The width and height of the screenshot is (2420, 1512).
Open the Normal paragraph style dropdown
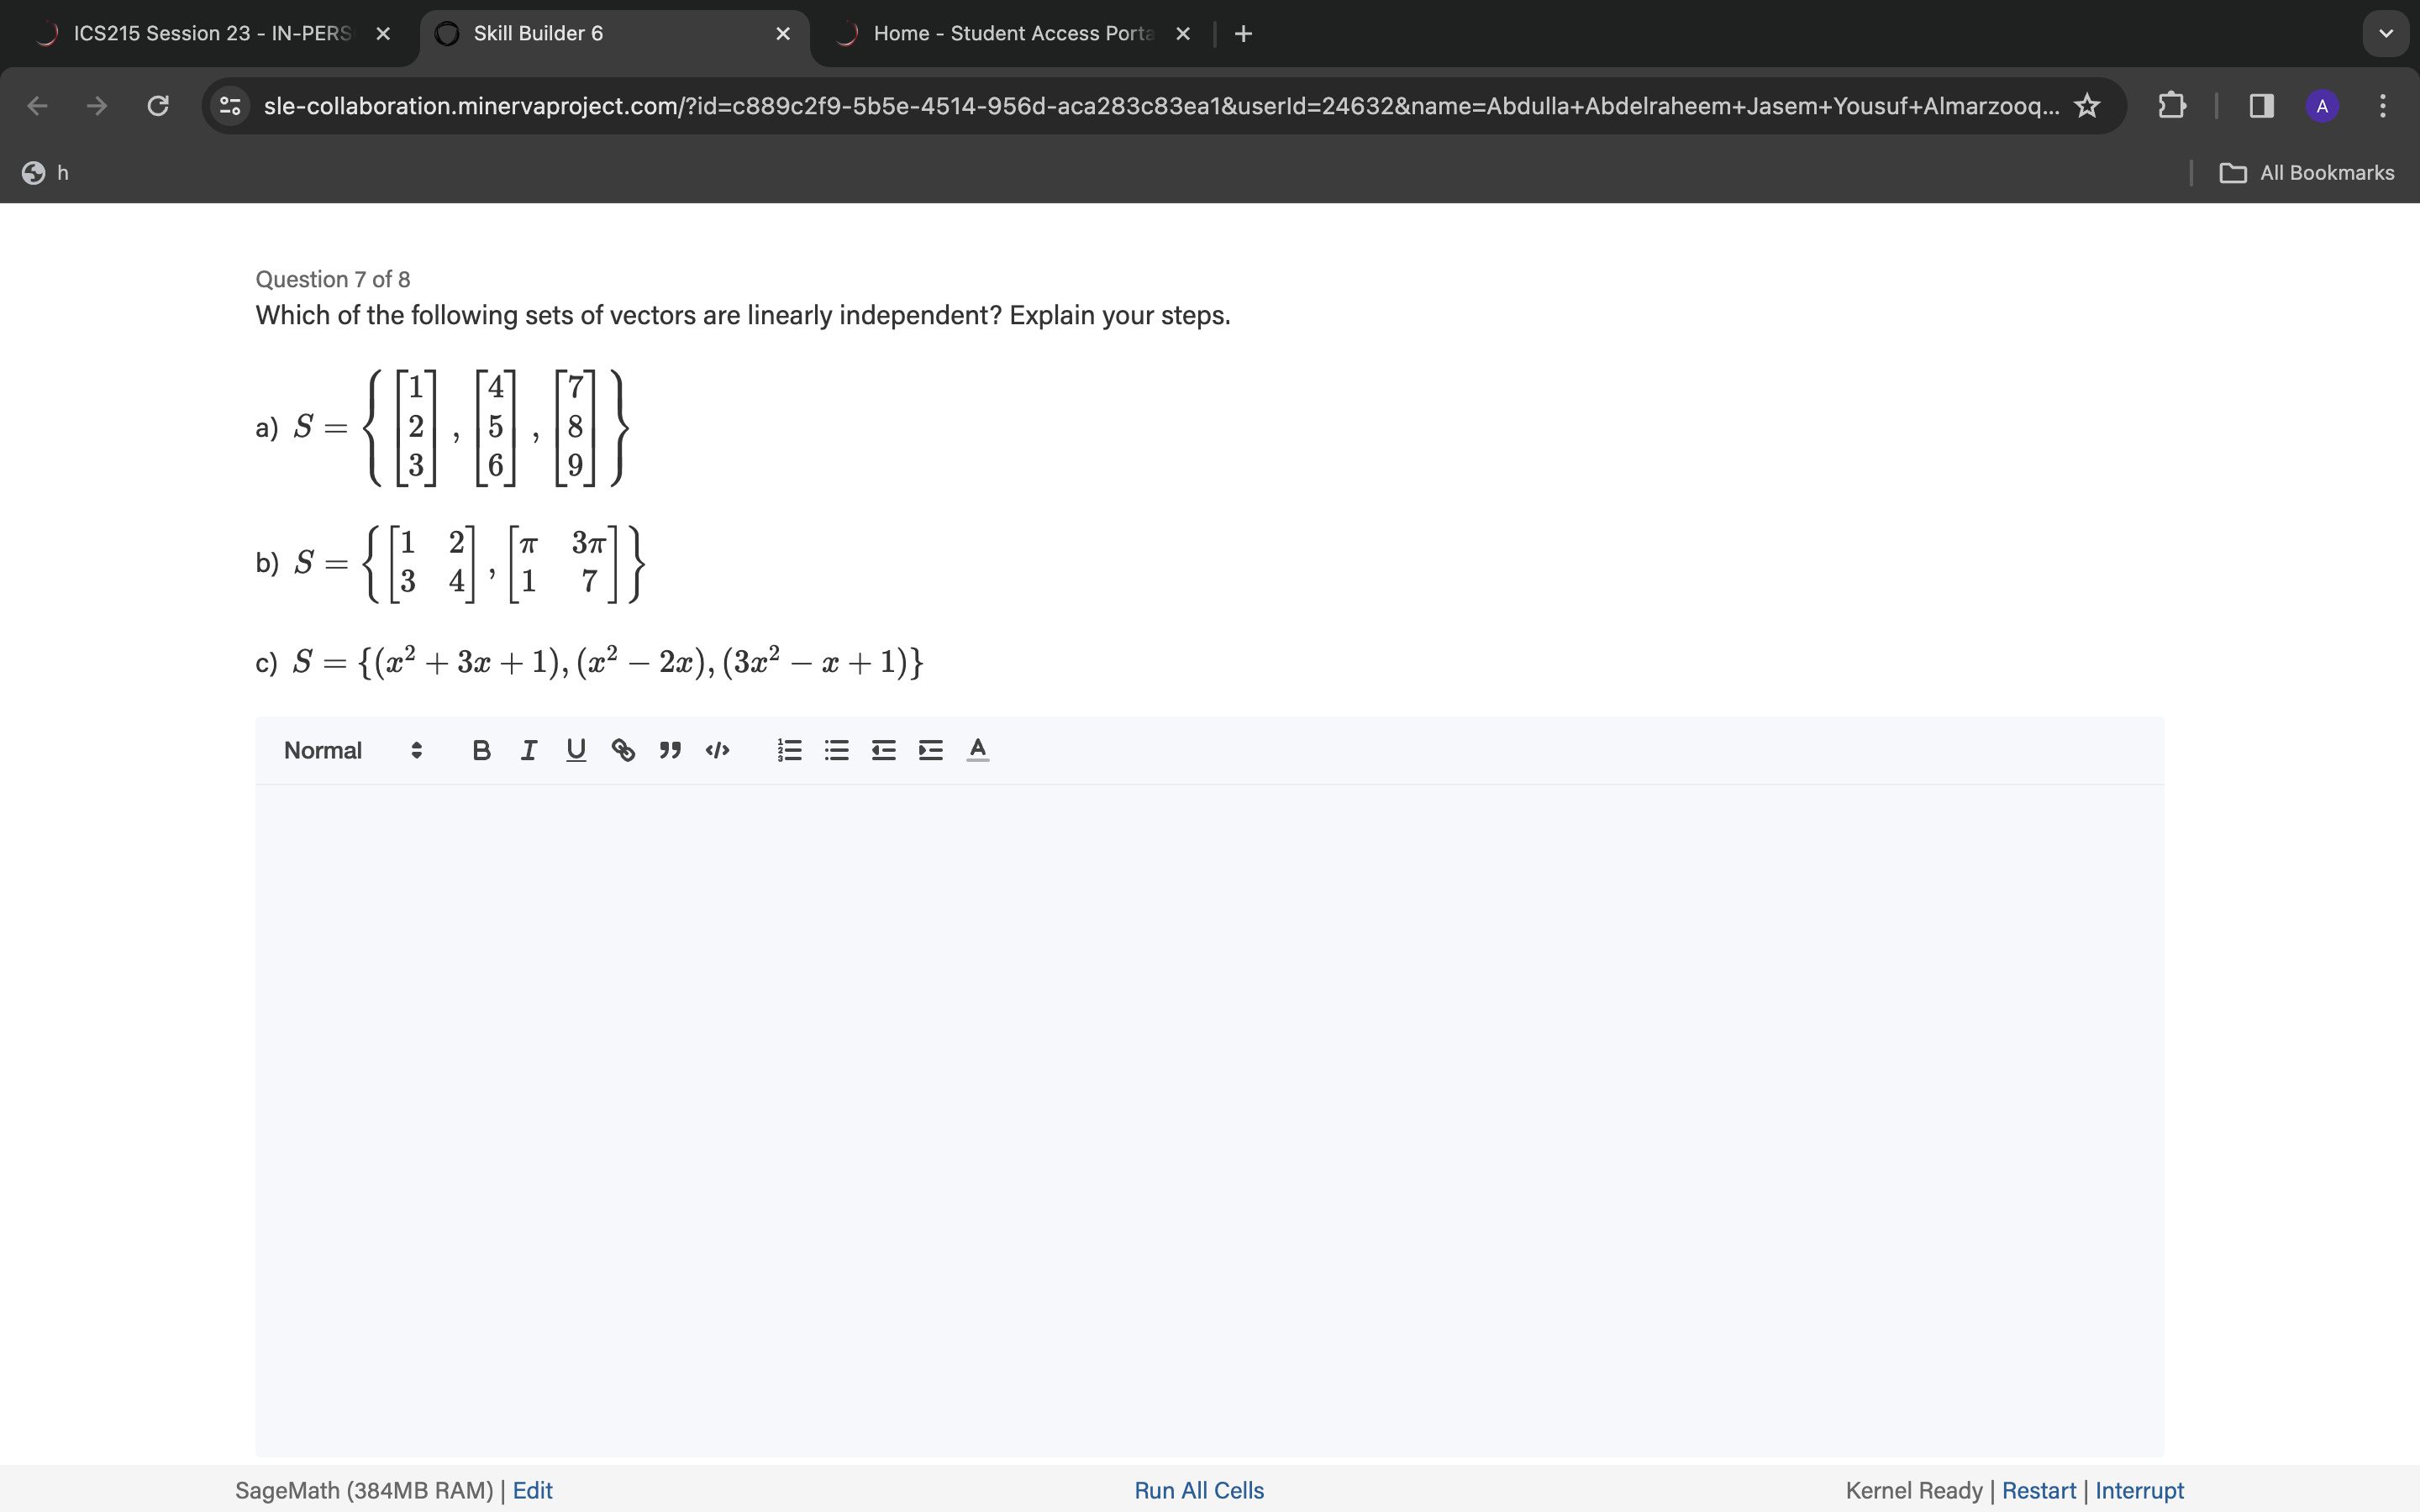click(x=352, y=750)
